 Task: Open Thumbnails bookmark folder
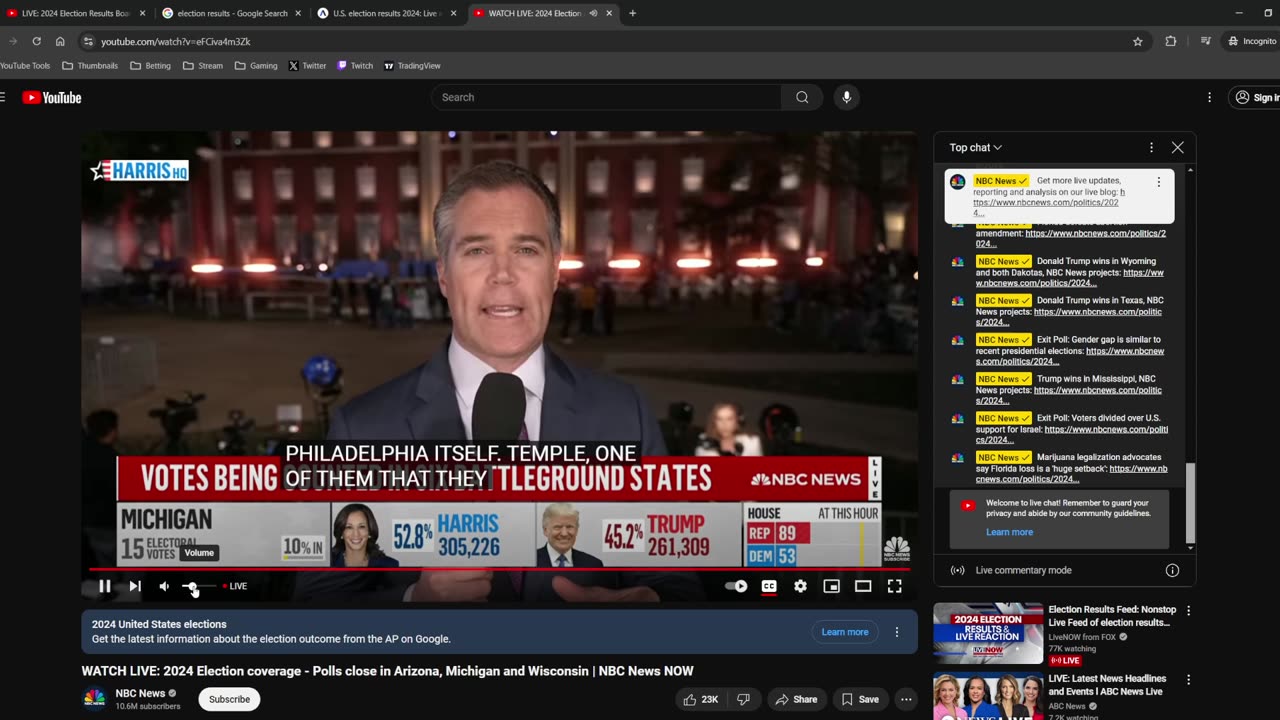tap(90, 66)
